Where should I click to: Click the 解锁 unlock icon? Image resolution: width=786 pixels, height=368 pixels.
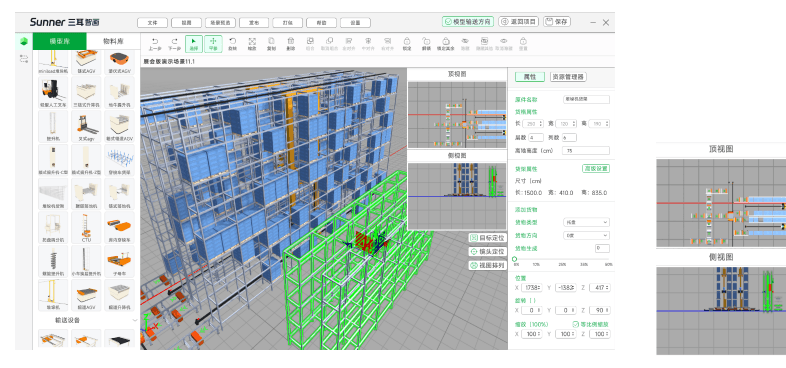[x=426, y=41]
